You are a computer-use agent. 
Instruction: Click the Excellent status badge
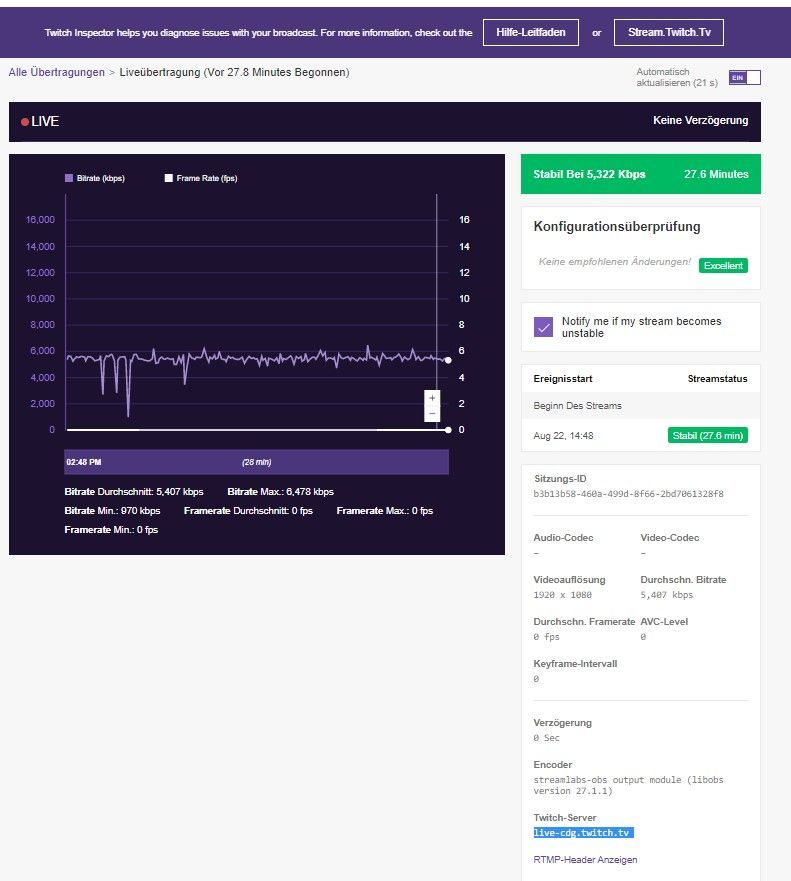click(x=723, y=265)
